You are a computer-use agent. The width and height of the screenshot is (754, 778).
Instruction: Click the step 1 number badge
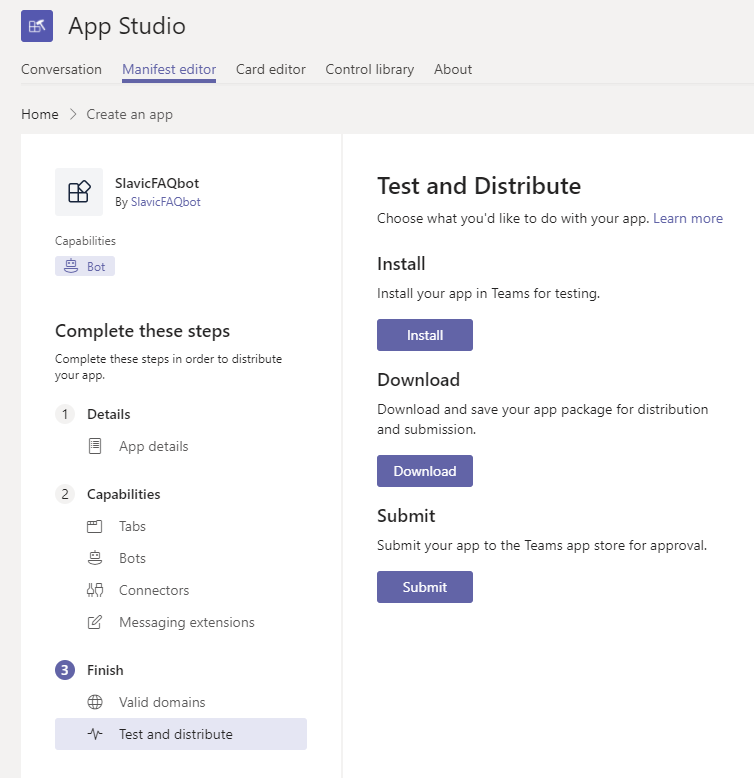point(65,414)
